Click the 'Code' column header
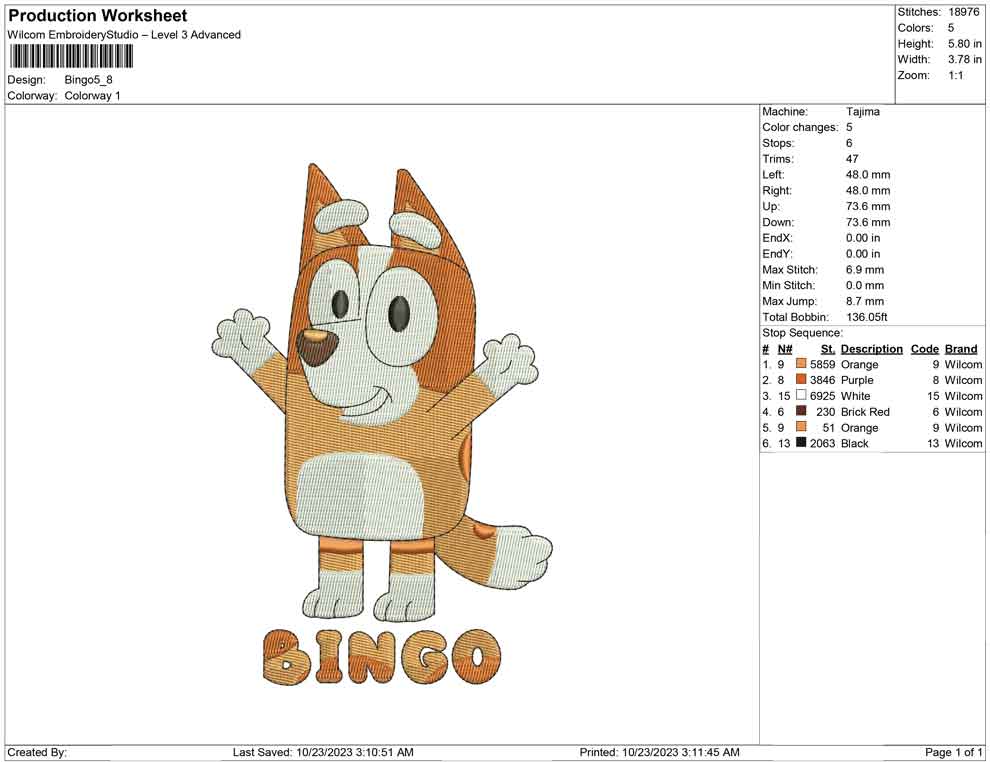Screen dimensions: 990x762 click(924, 348)
